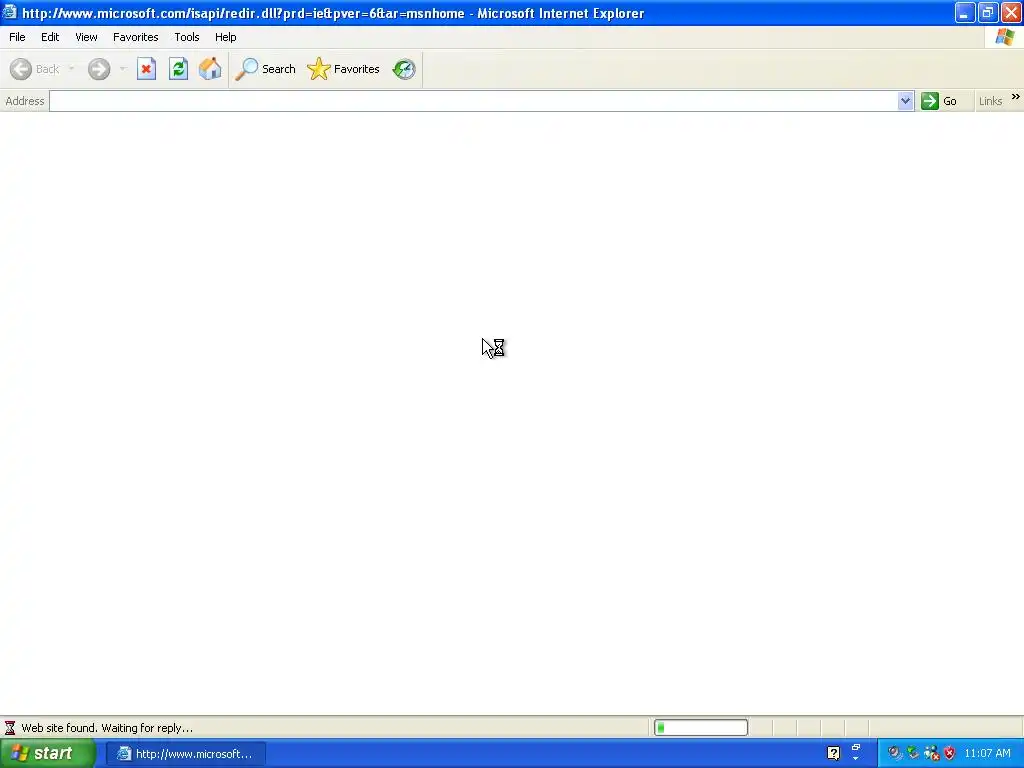The image size is (1024, 768).
Task: Open the Search magnifier toolbar button
Action: pos(266,69)
